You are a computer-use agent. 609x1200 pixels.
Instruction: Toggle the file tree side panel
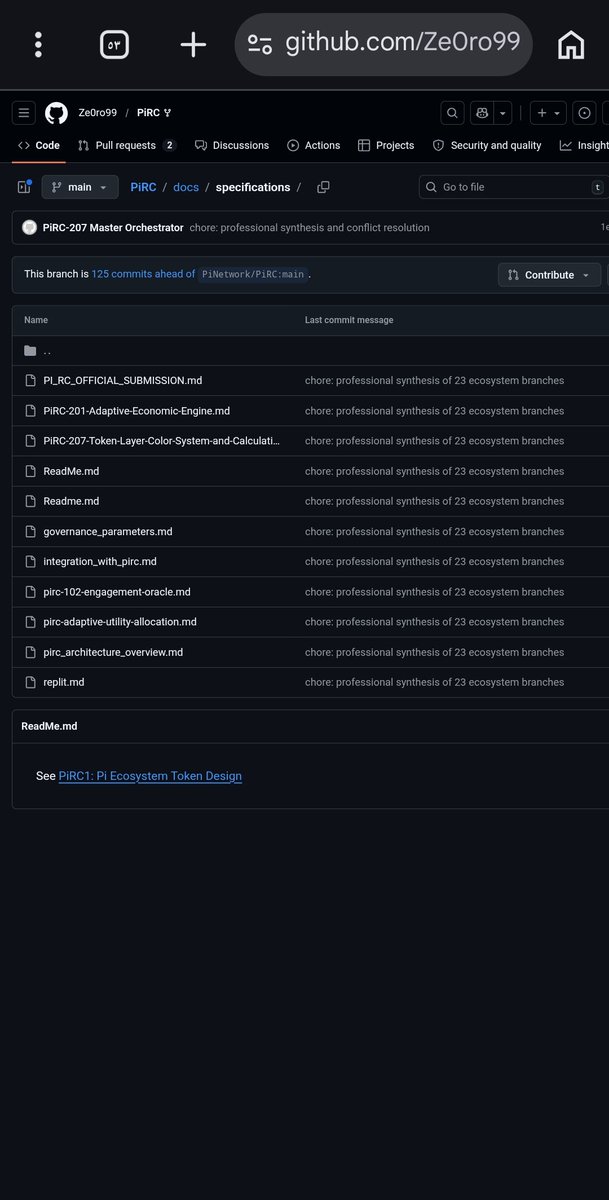(24, 187)
